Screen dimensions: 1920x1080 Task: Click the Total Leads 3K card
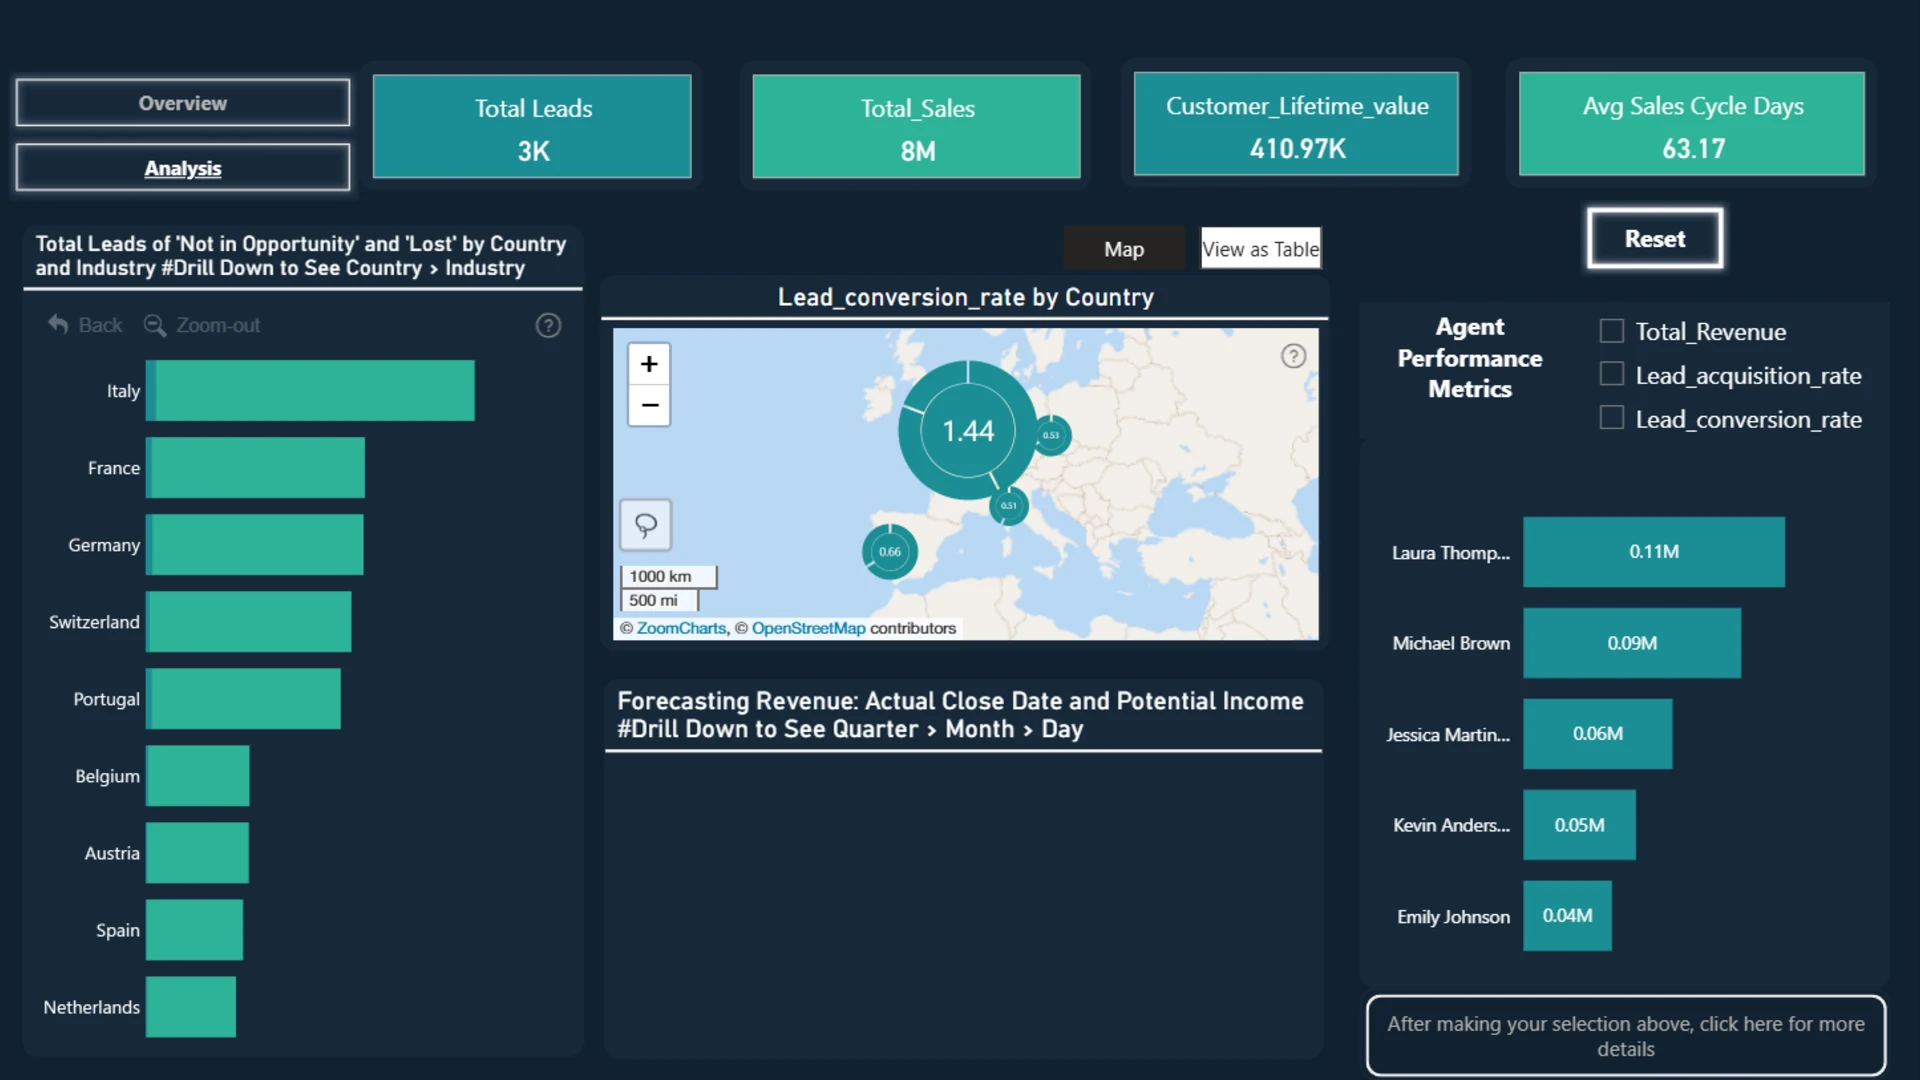(x=532, y=127)
